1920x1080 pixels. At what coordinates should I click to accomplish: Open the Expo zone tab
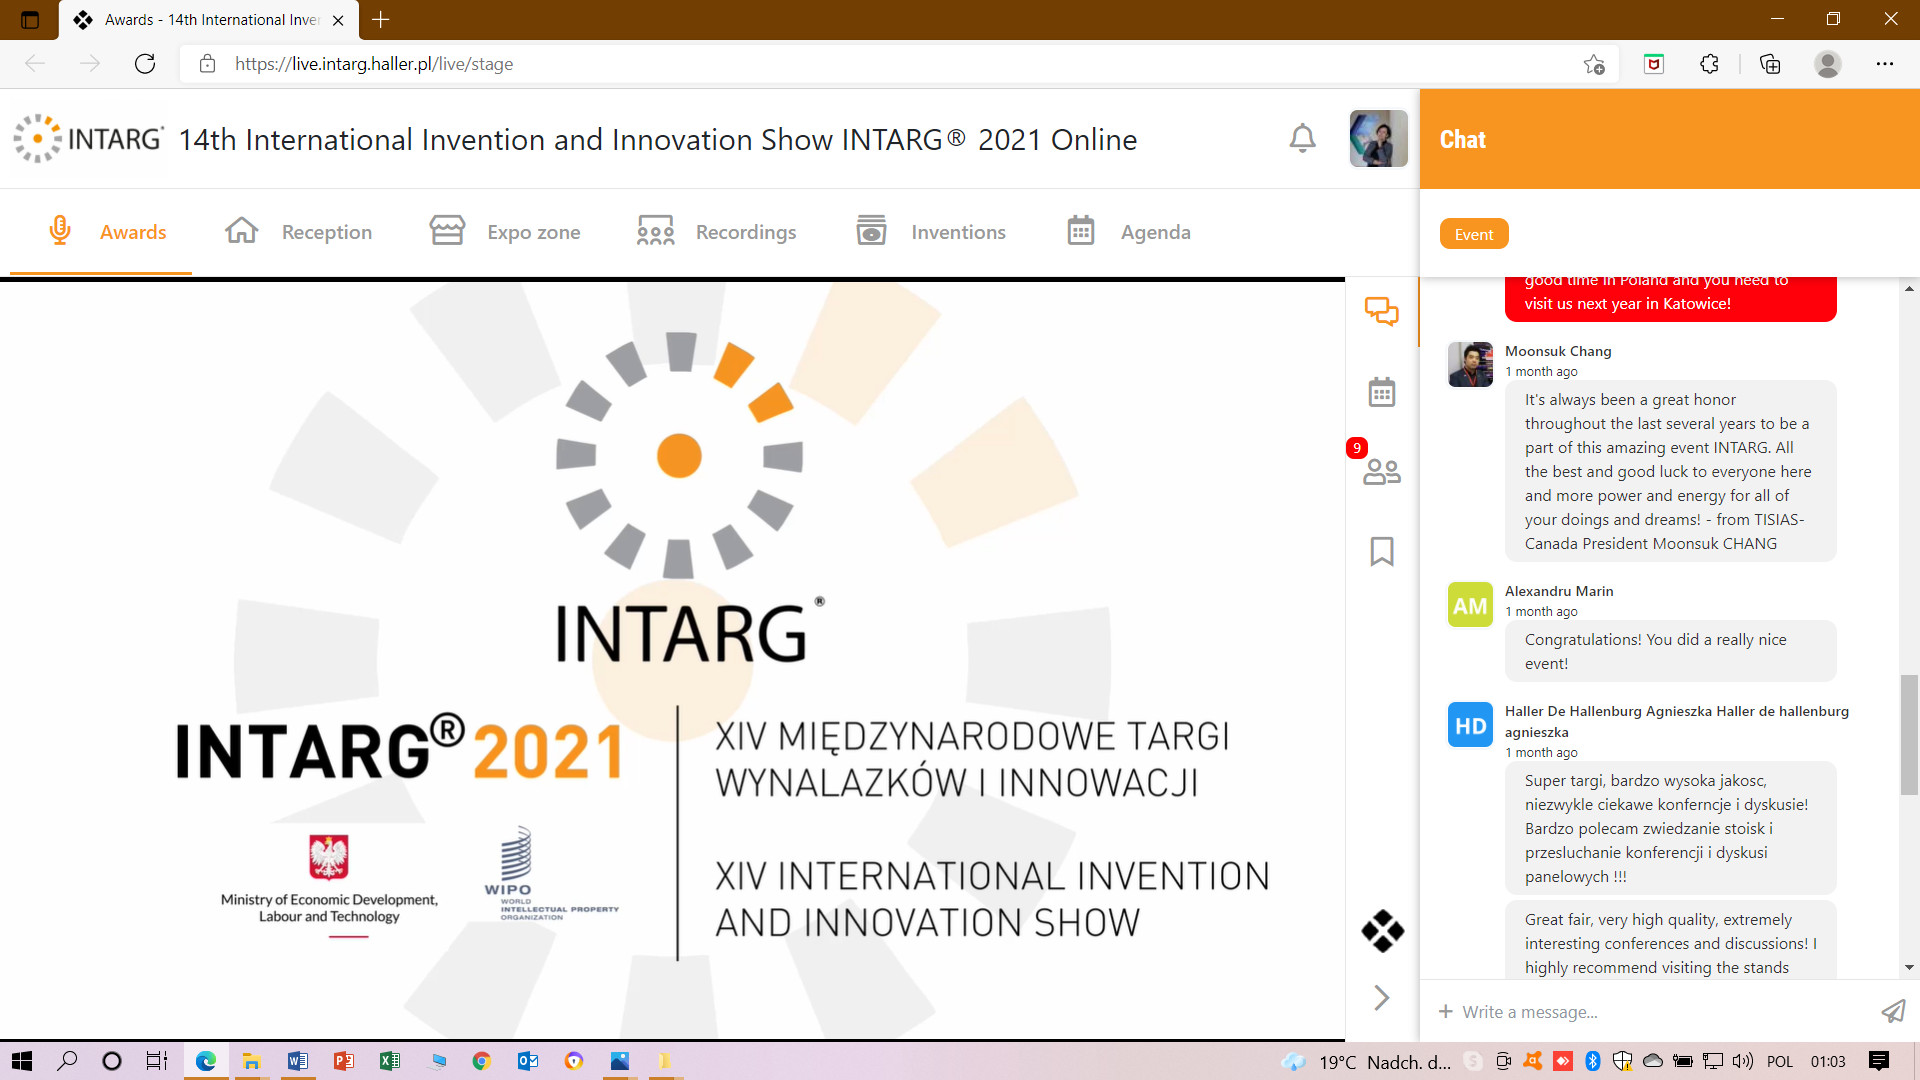click(505, 232)
